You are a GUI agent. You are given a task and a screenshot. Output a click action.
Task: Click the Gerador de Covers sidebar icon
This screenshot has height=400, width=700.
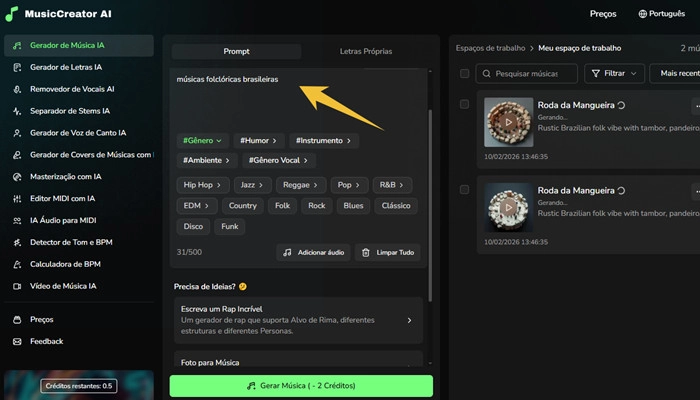17,155
